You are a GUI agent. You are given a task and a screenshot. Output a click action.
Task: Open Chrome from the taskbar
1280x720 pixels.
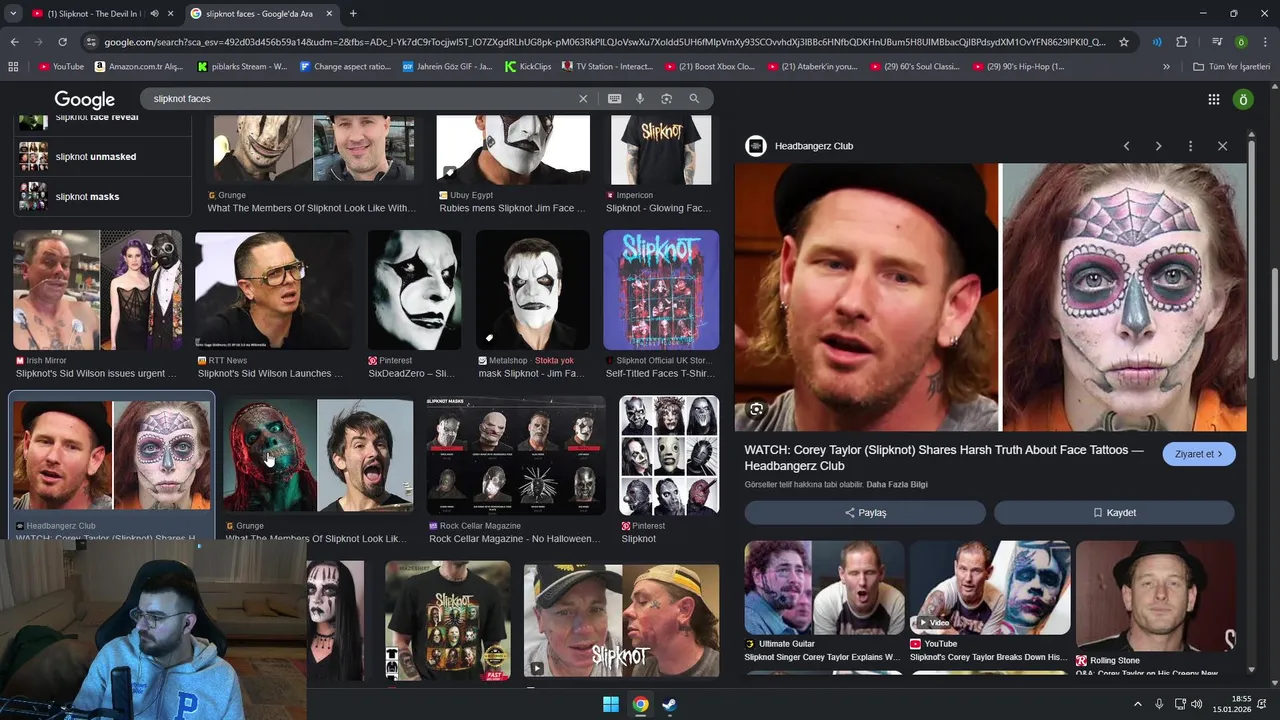pyautogui.click(x=640, y=704)
